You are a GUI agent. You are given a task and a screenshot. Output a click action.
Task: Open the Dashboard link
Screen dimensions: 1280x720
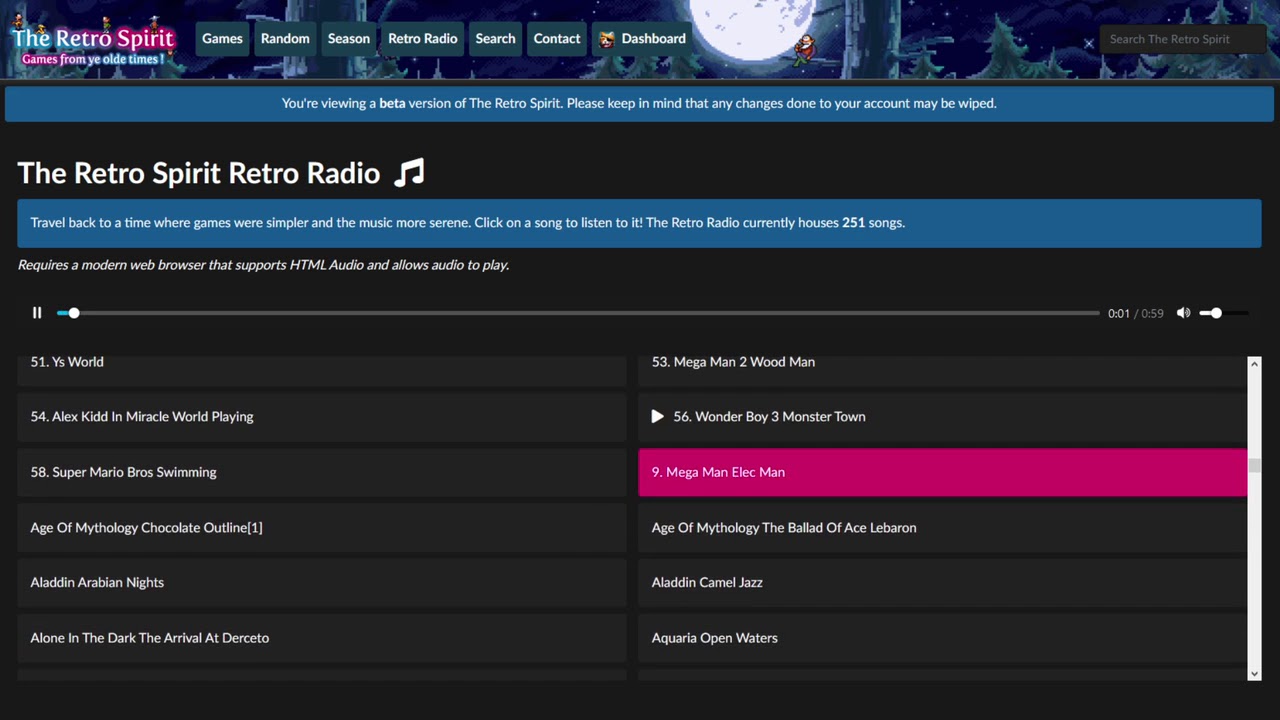coord(642,39)
